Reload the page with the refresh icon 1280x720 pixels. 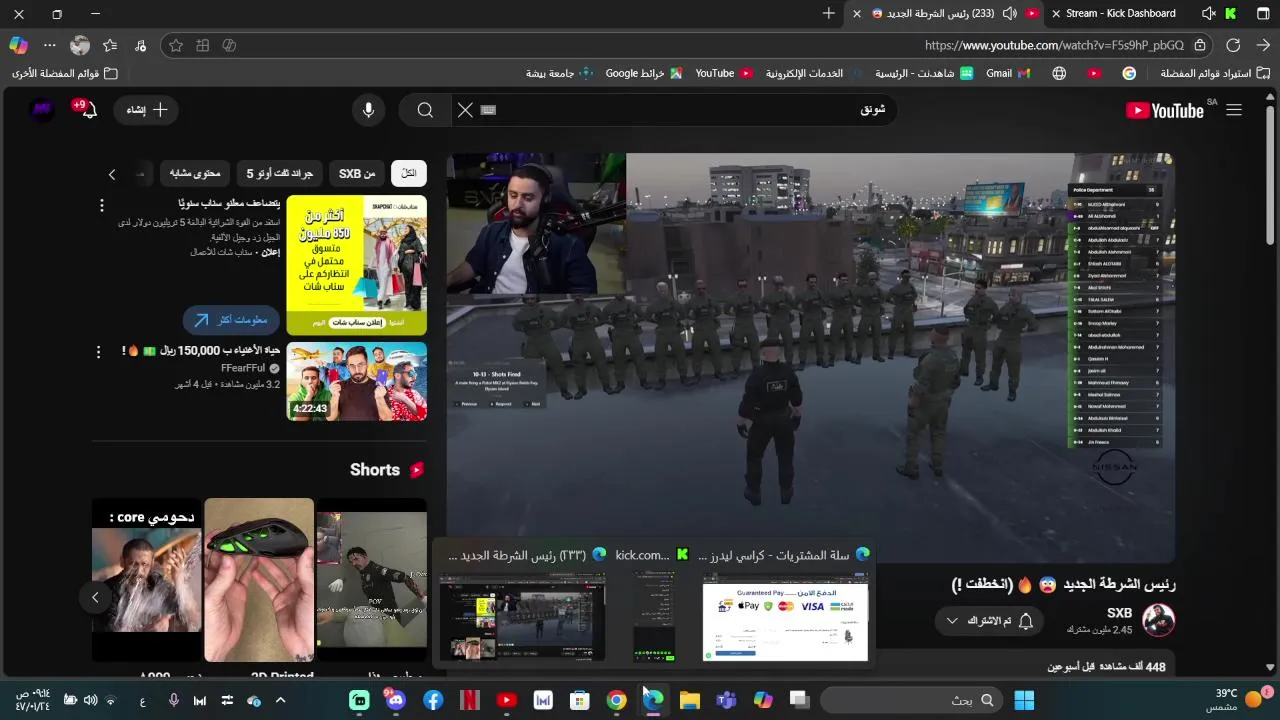[1233, 45]
